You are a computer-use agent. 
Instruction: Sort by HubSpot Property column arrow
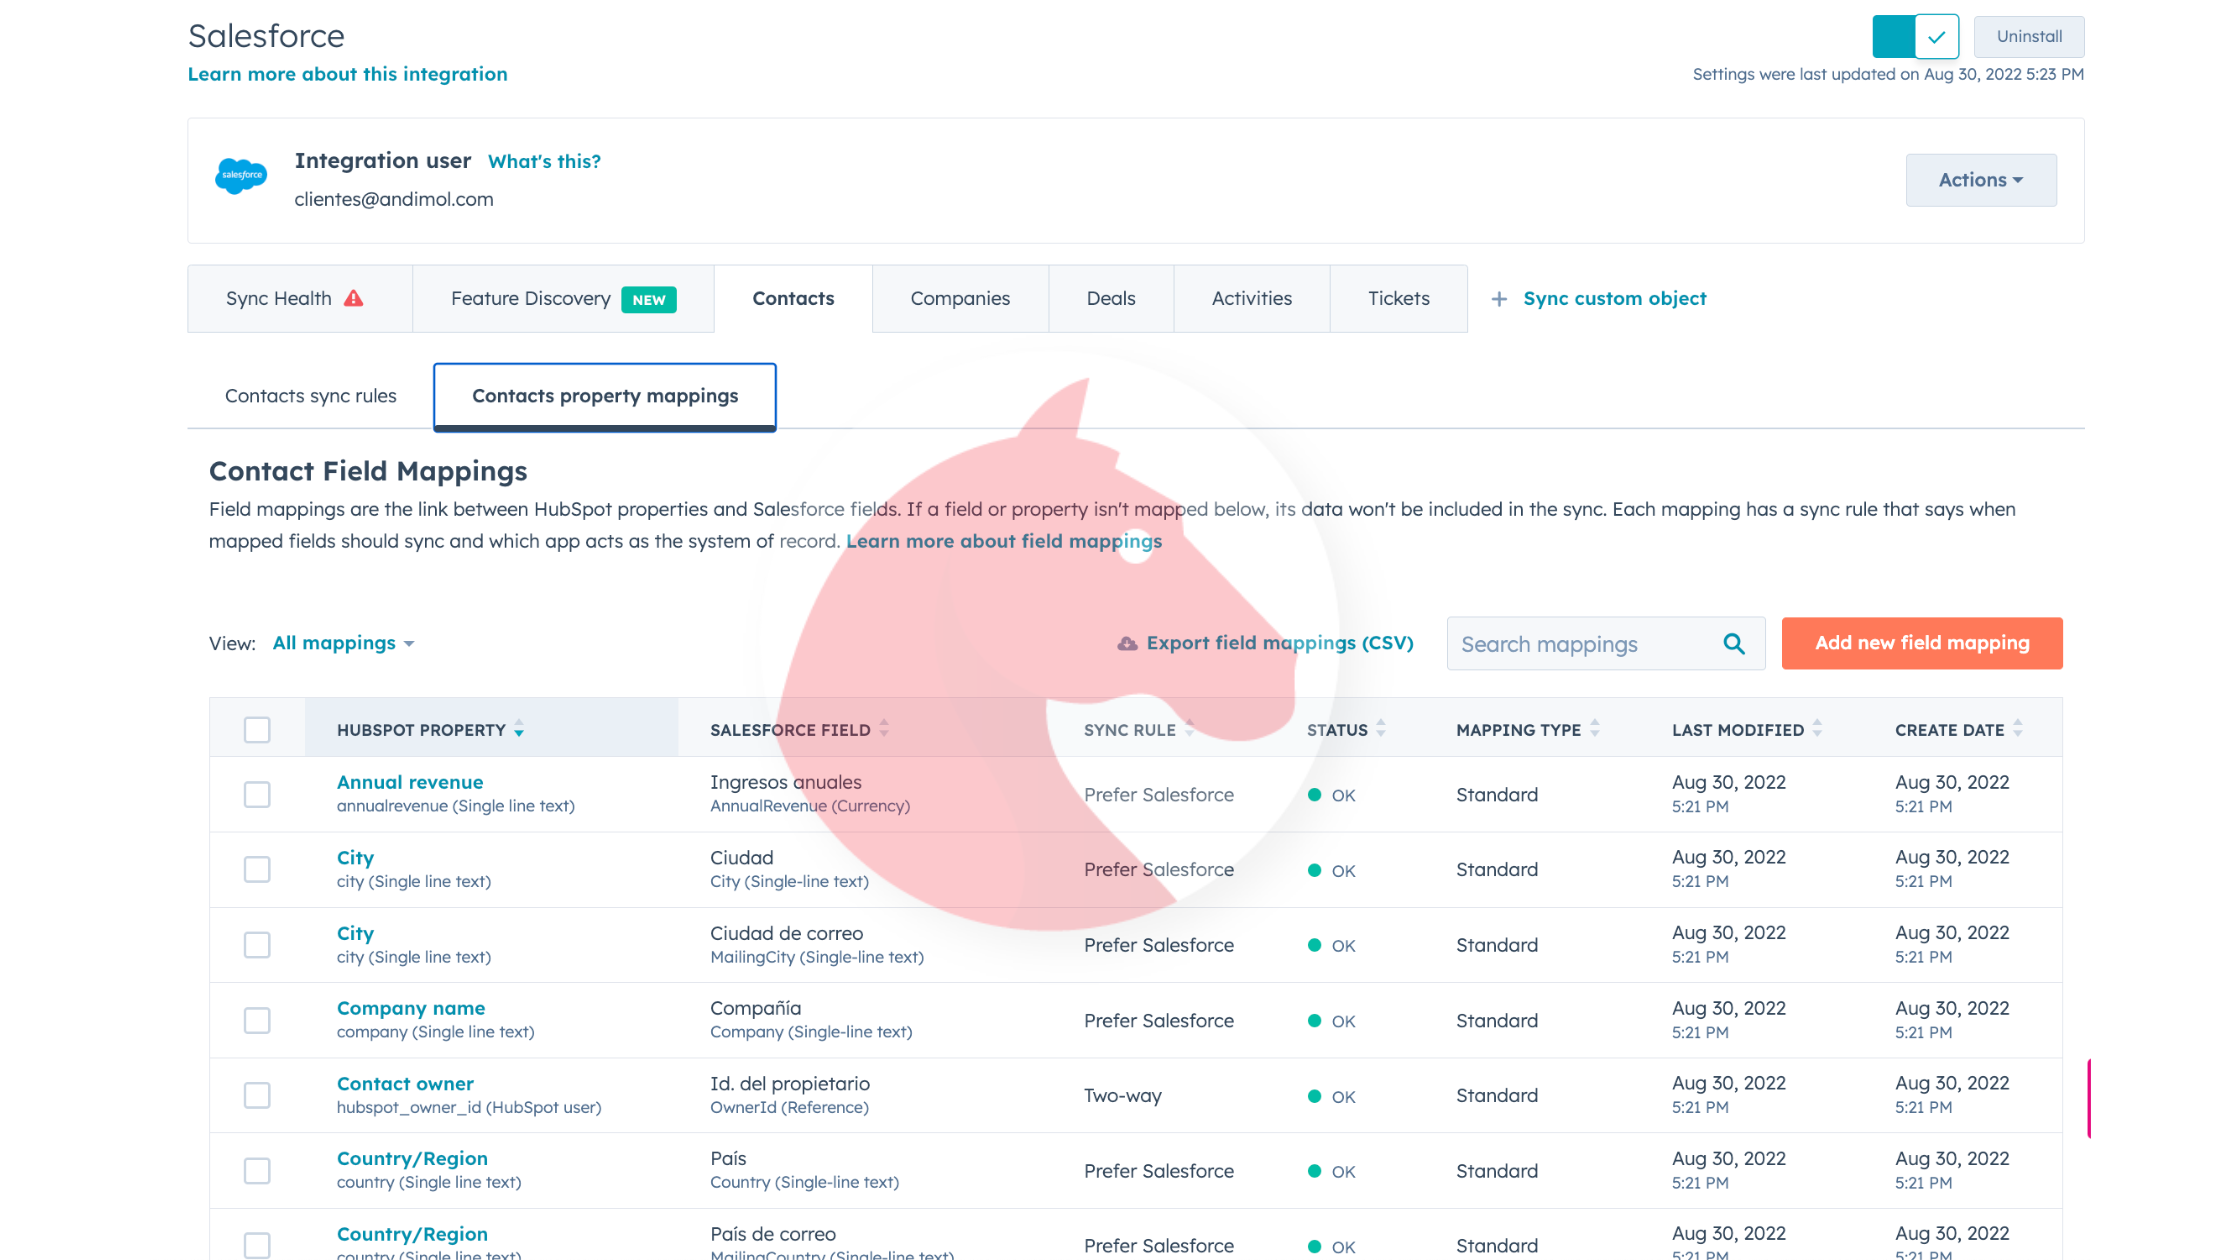[x=519, y=730]
